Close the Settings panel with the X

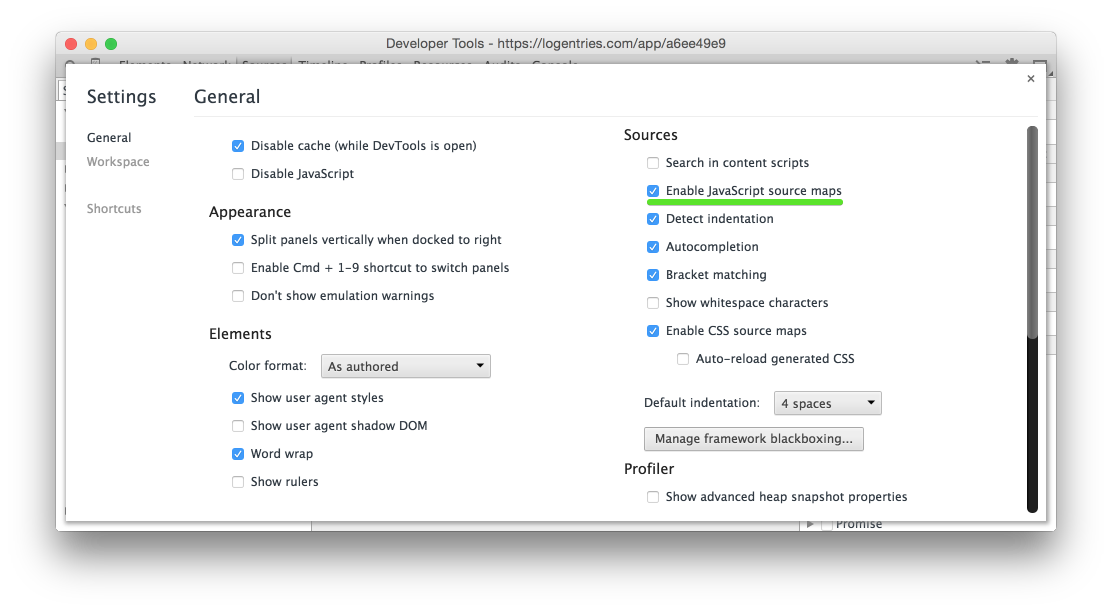(x=1031, y=79)
